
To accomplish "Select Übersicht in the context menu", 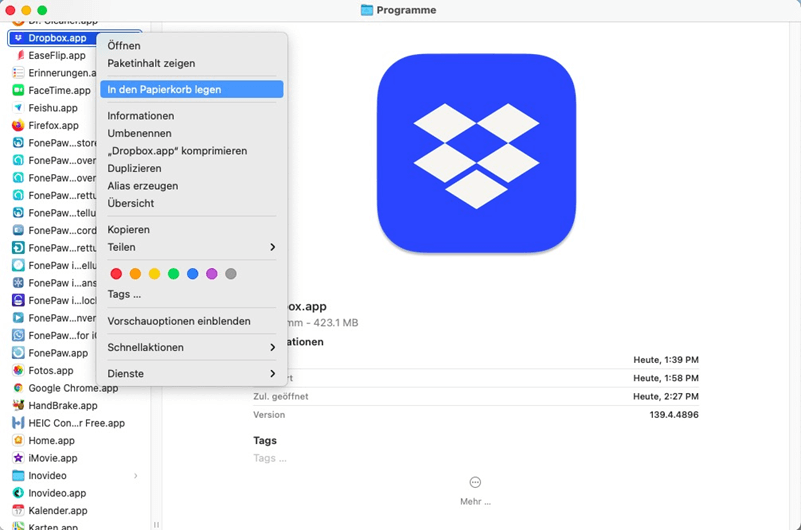I will [192, 203].
